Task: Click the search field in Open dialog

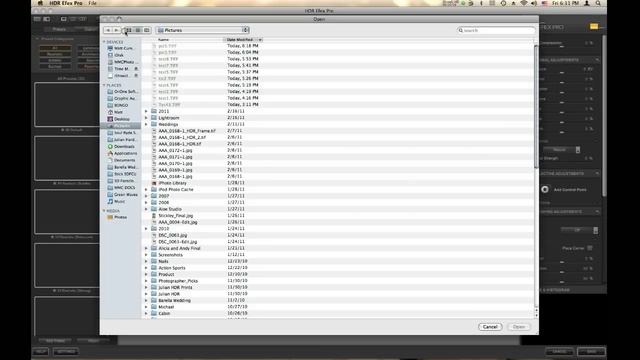Action: (x=496, y=30)
